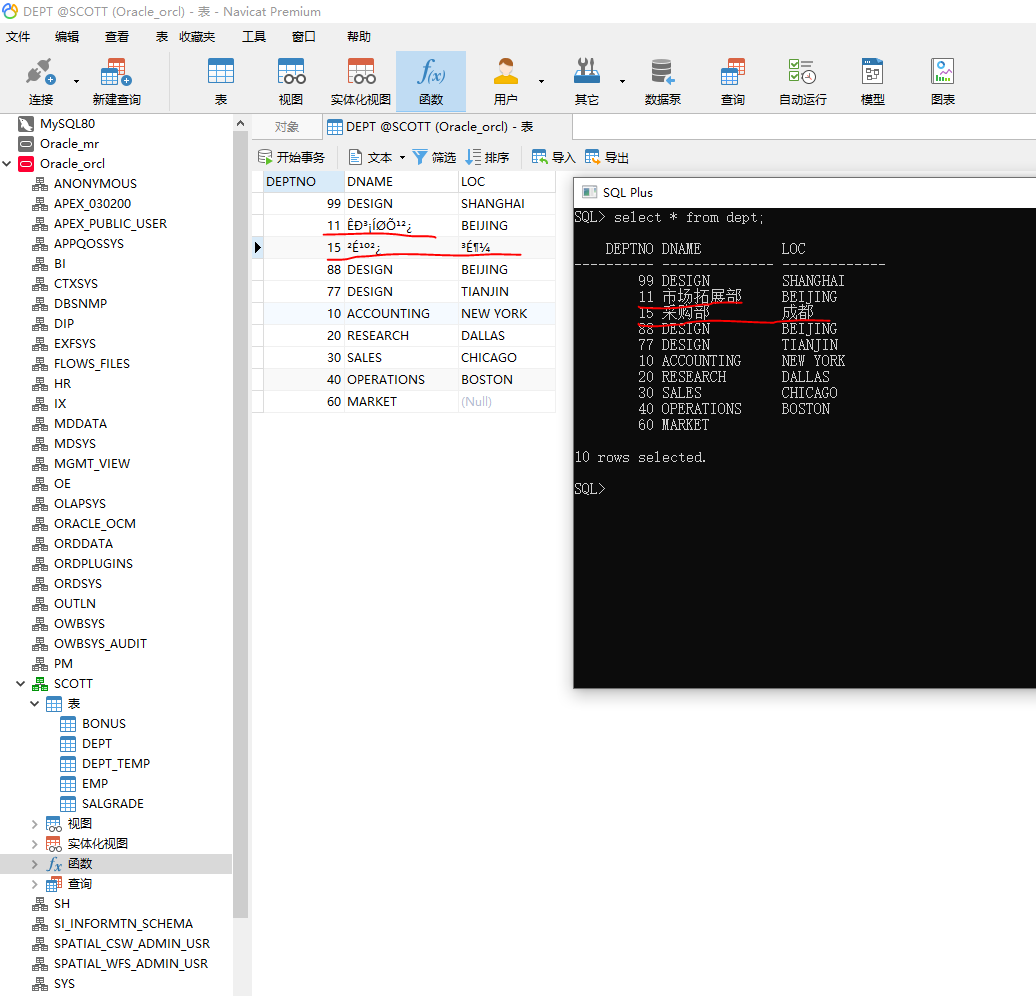Switch to DEPT @SCOTT table tab
The image size is (1036, 996).
click(447, 127)
